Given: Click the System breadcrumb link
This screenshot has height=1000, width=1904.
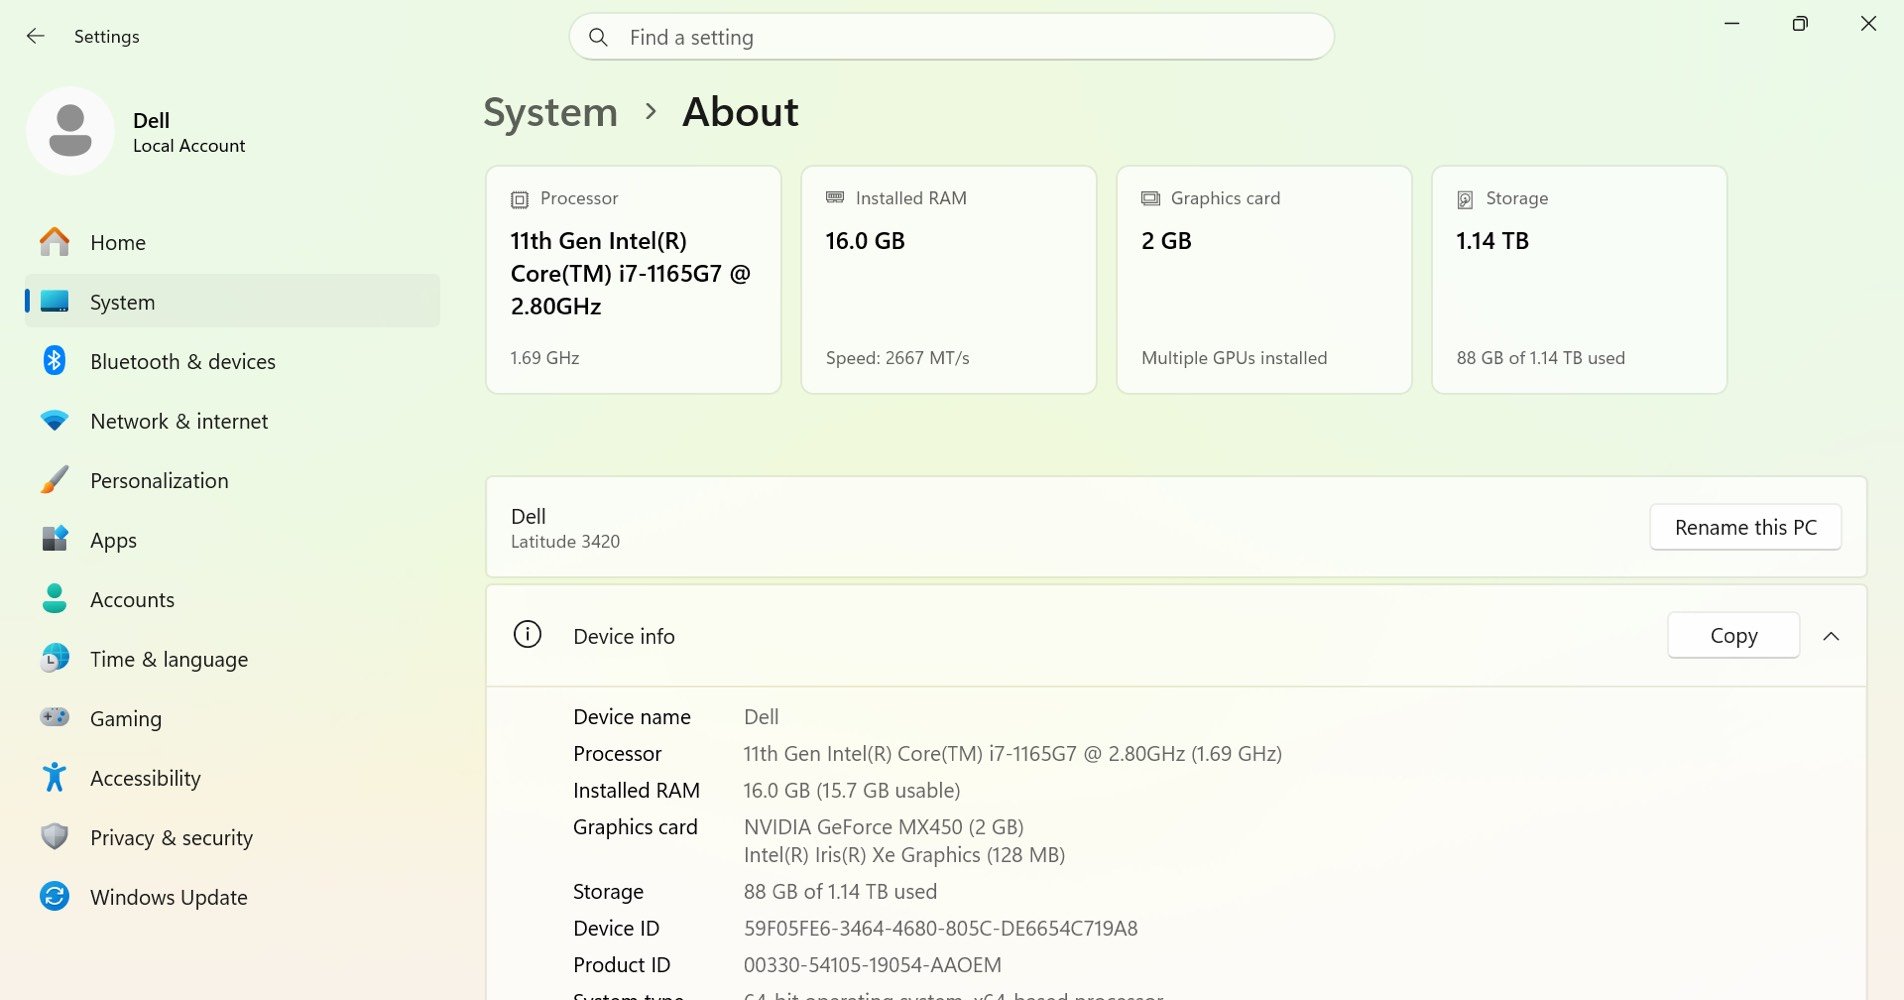Looking at the screenshot, I should 550,112.
